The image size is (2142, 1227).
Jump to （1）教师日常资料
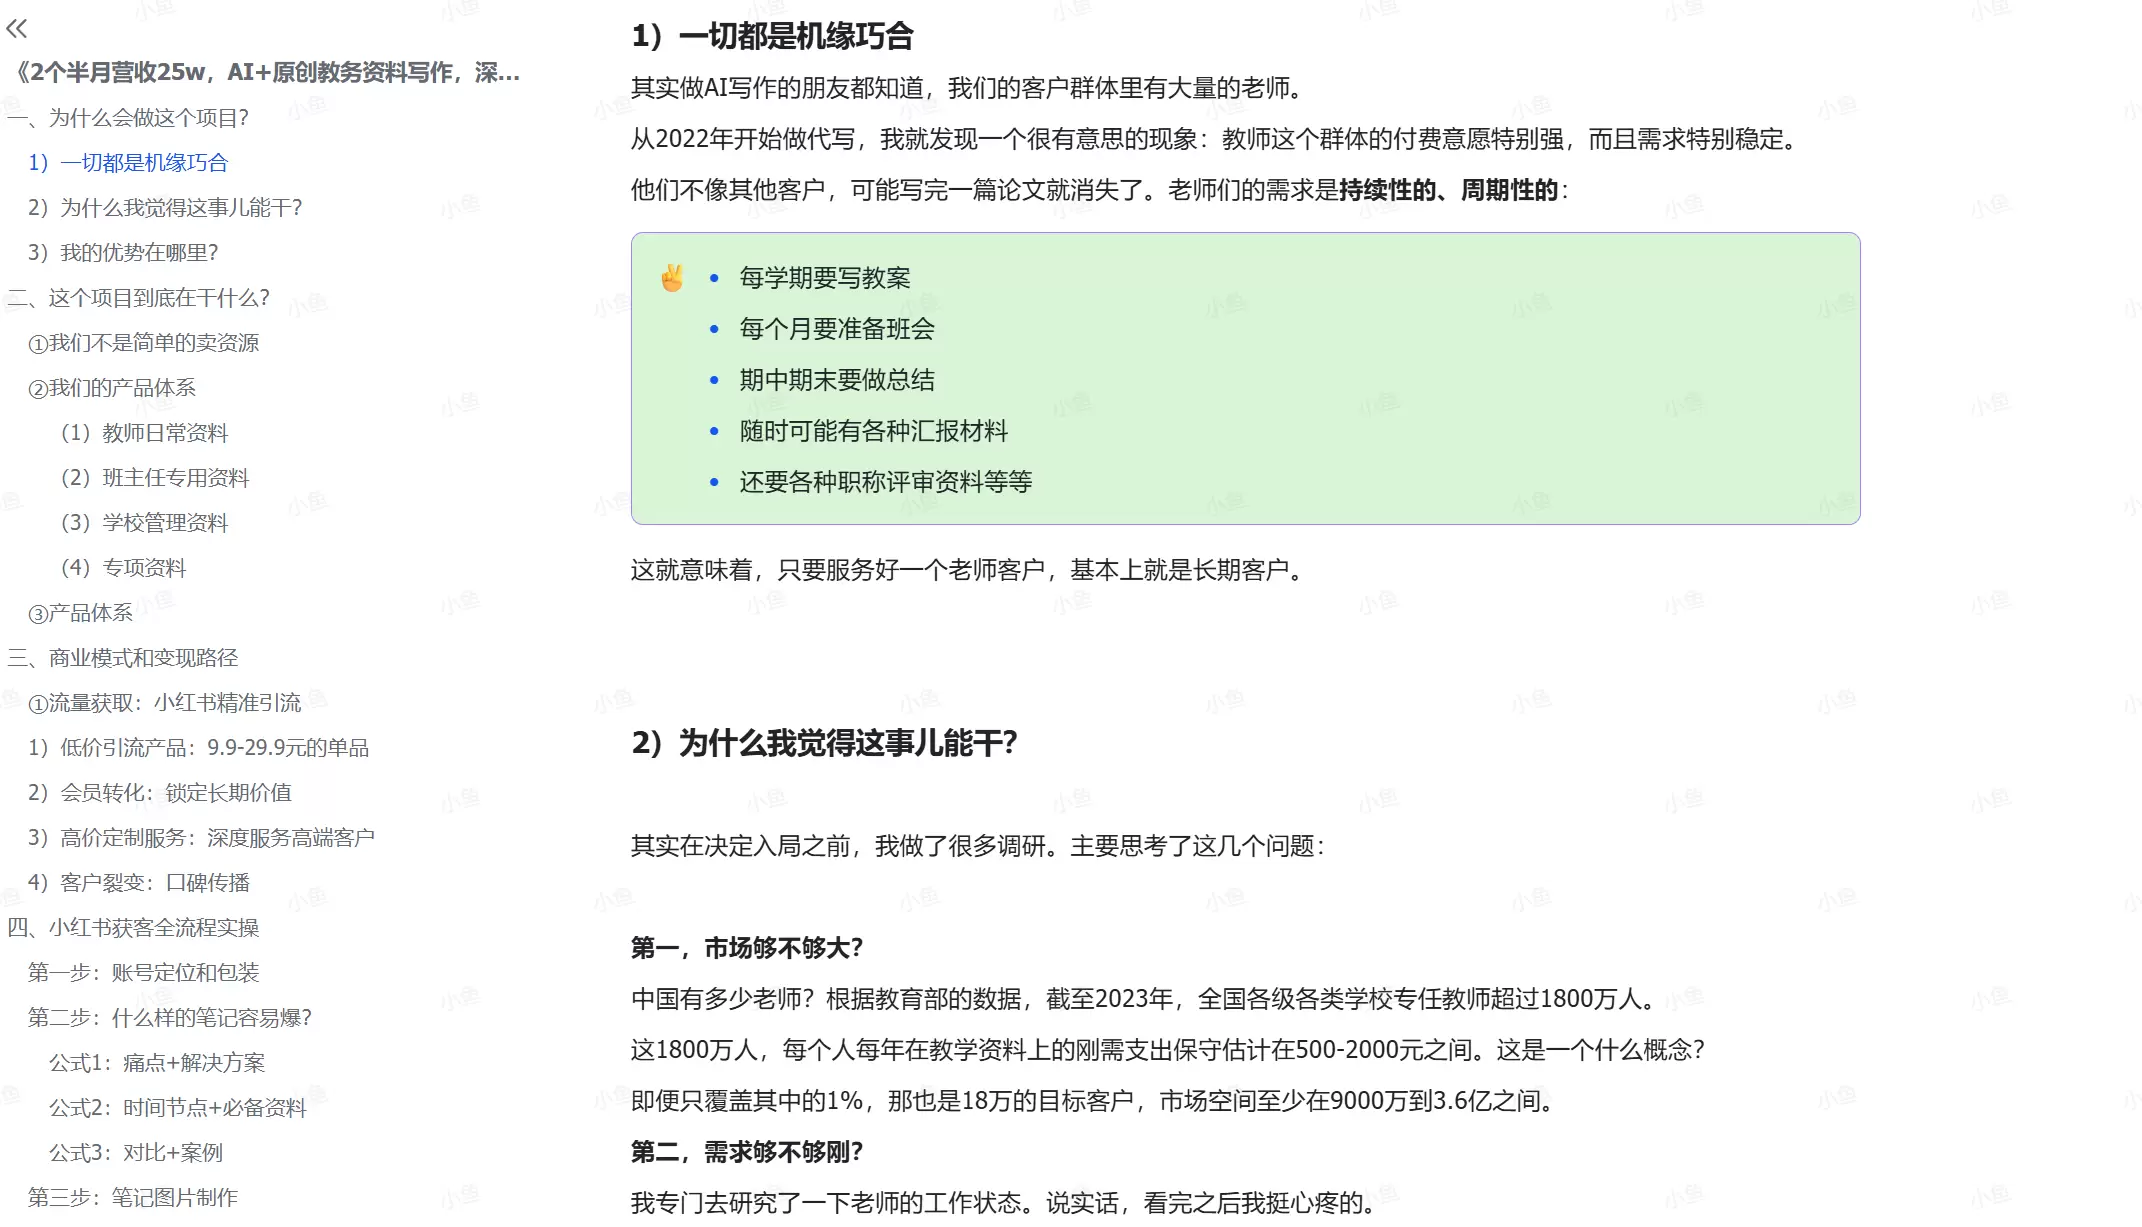[x=145, y=432]
